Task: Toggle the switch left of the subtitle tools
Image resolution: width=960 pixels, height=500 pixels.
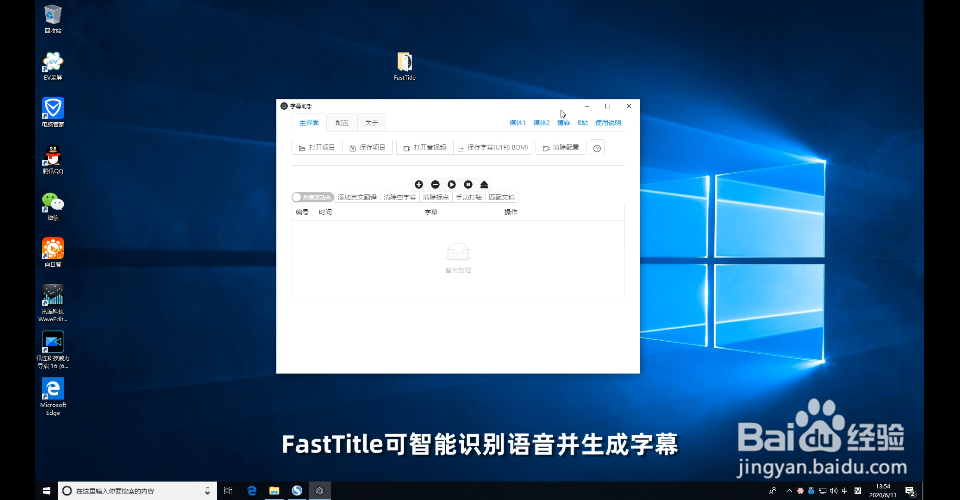Action: (312, 197)
